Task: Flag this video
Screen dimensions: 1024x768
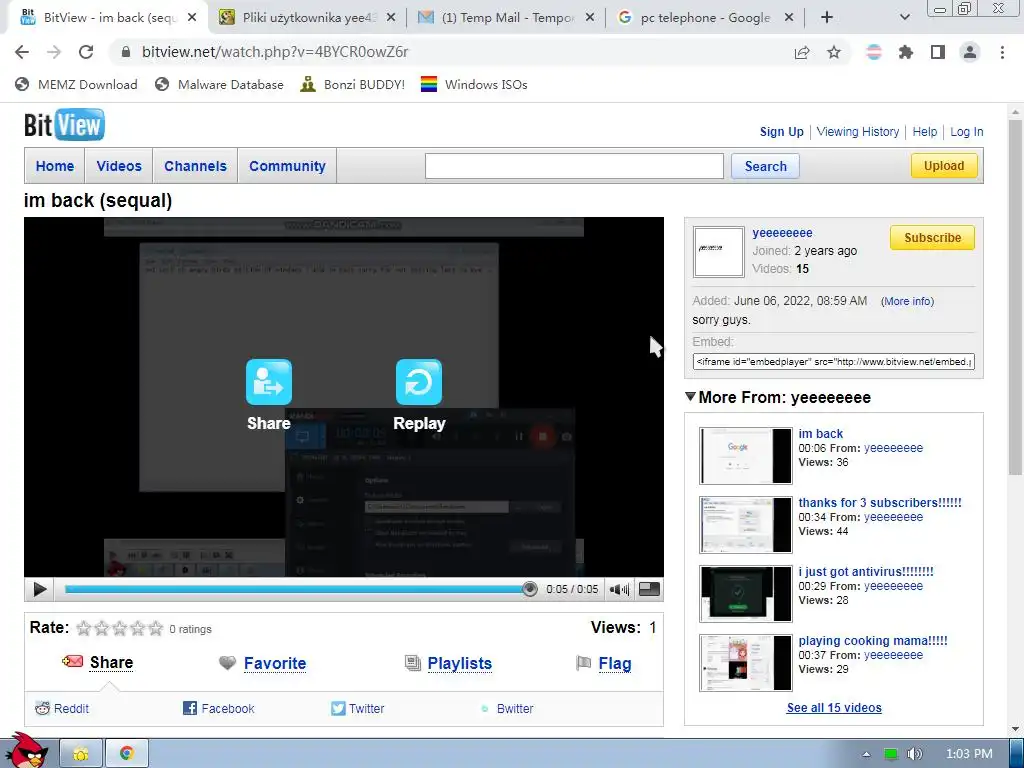Action: (x=615, y=664)
